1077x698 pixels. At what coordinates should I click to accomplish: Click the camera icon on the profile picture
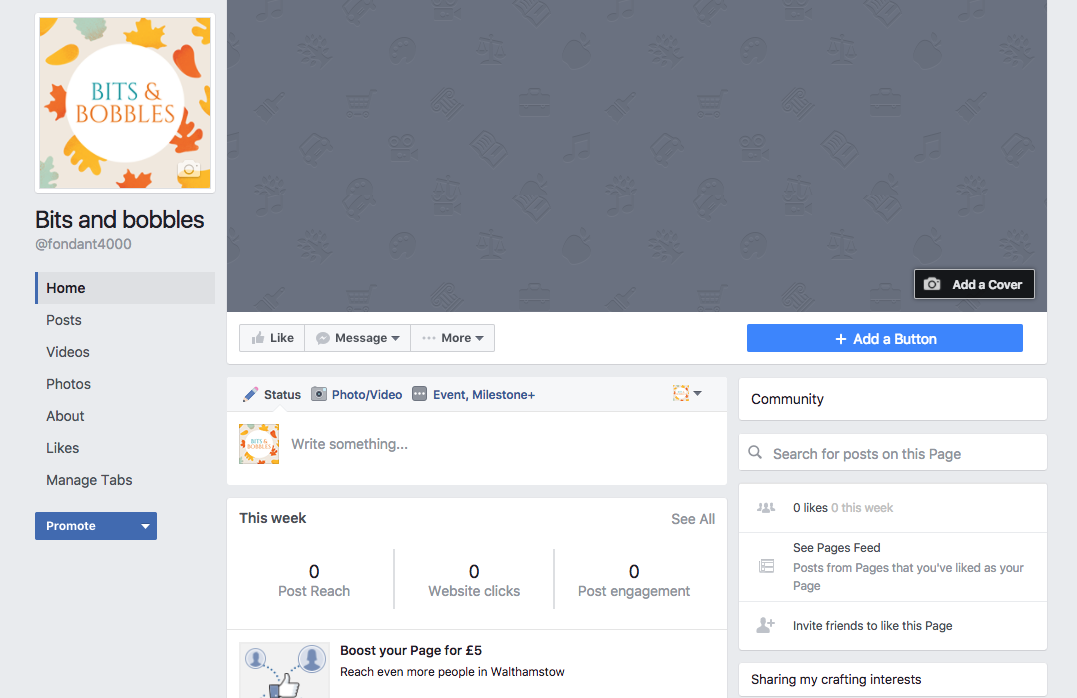pos(189,170)
